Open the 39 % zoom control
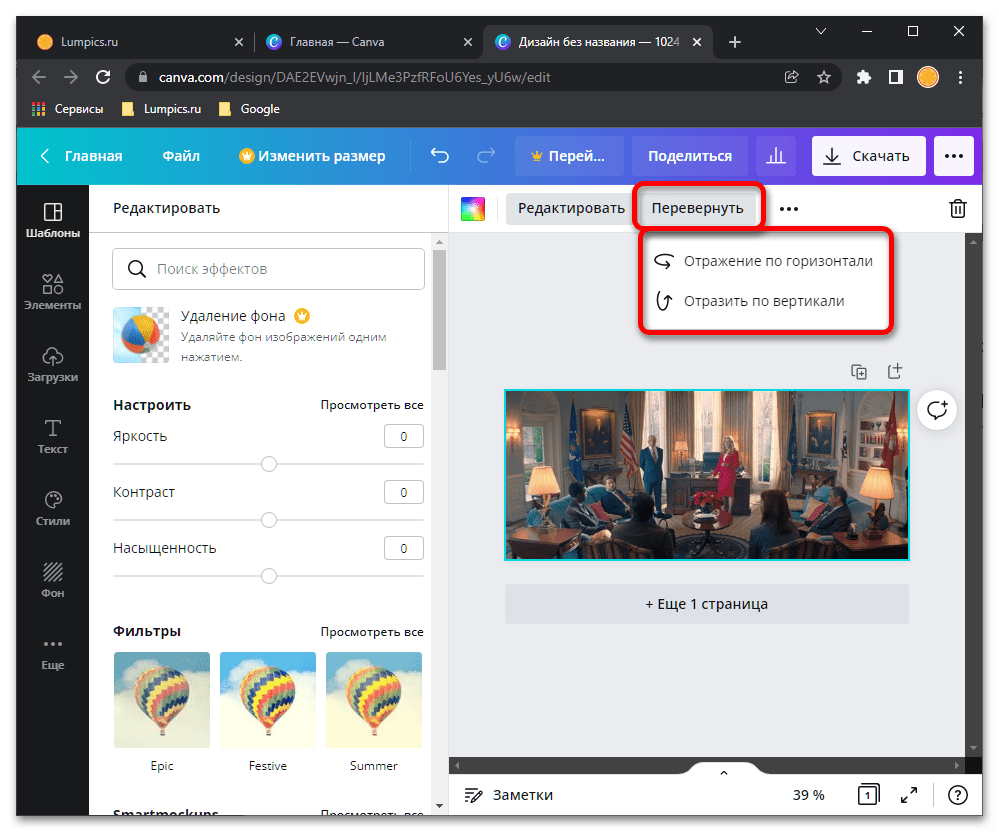Screen dimensions: 999x832 click(x=809, y=794)
